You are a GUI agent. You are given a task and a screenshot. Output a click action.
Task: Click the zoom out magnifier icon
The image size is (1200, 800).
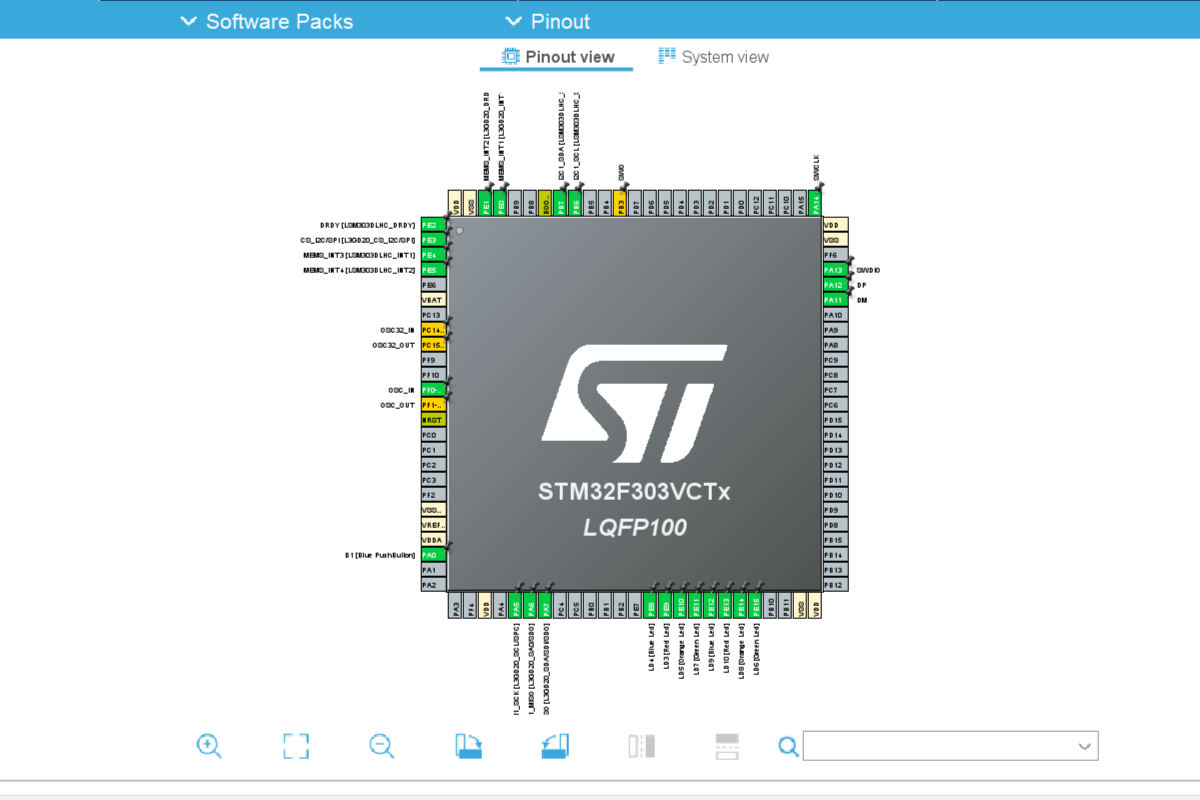coord(380,746)
